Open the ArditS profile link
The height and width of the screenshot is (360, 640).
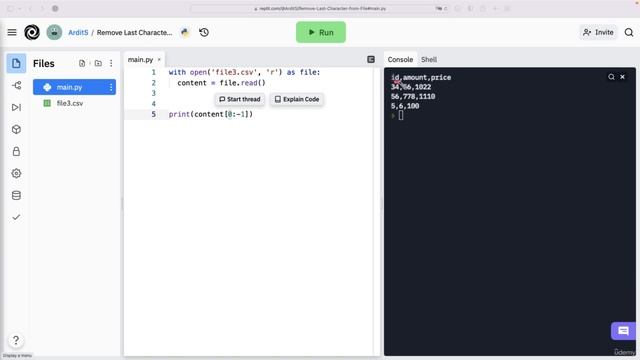(x=78, y=32)
